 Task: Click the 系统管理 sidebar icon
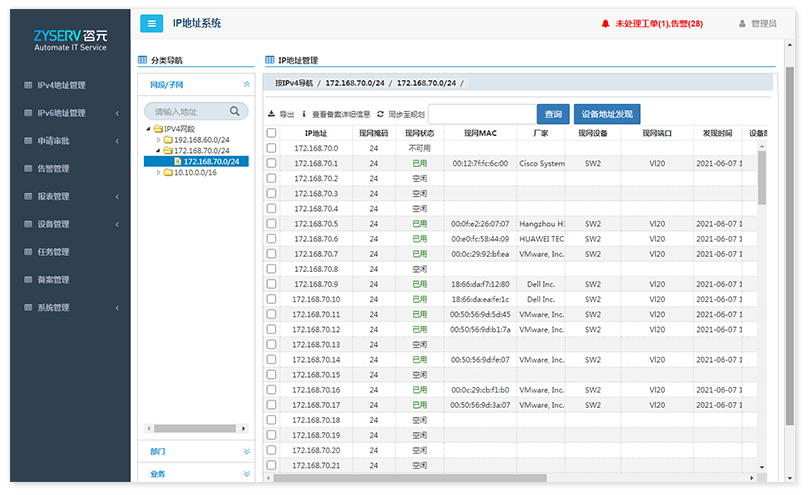coord(28,308)
